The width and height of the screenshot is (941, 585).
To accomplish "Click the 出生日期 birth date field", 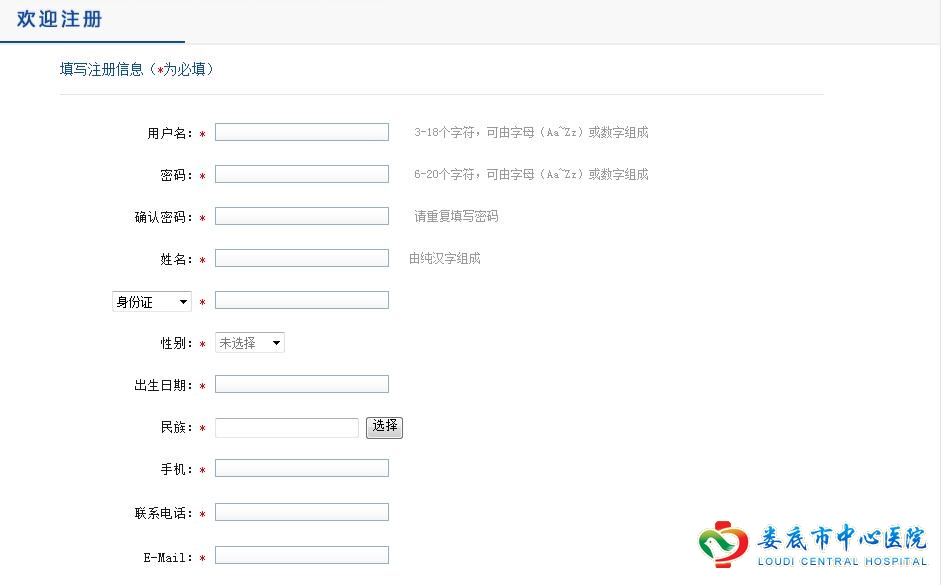I will click(302, 384).
